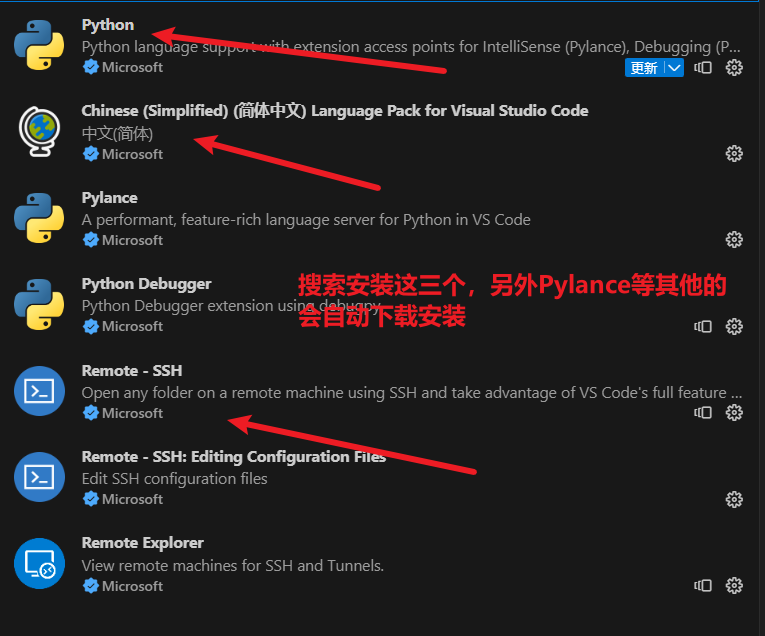Click the 更新 update button for Python
Screen dimensions: 765x636
tap(644, 68)
